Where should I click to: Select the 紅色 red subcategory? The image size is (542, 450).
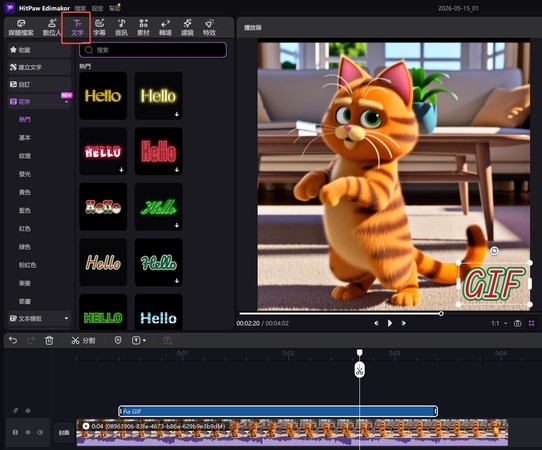click(x=25, y=228)
